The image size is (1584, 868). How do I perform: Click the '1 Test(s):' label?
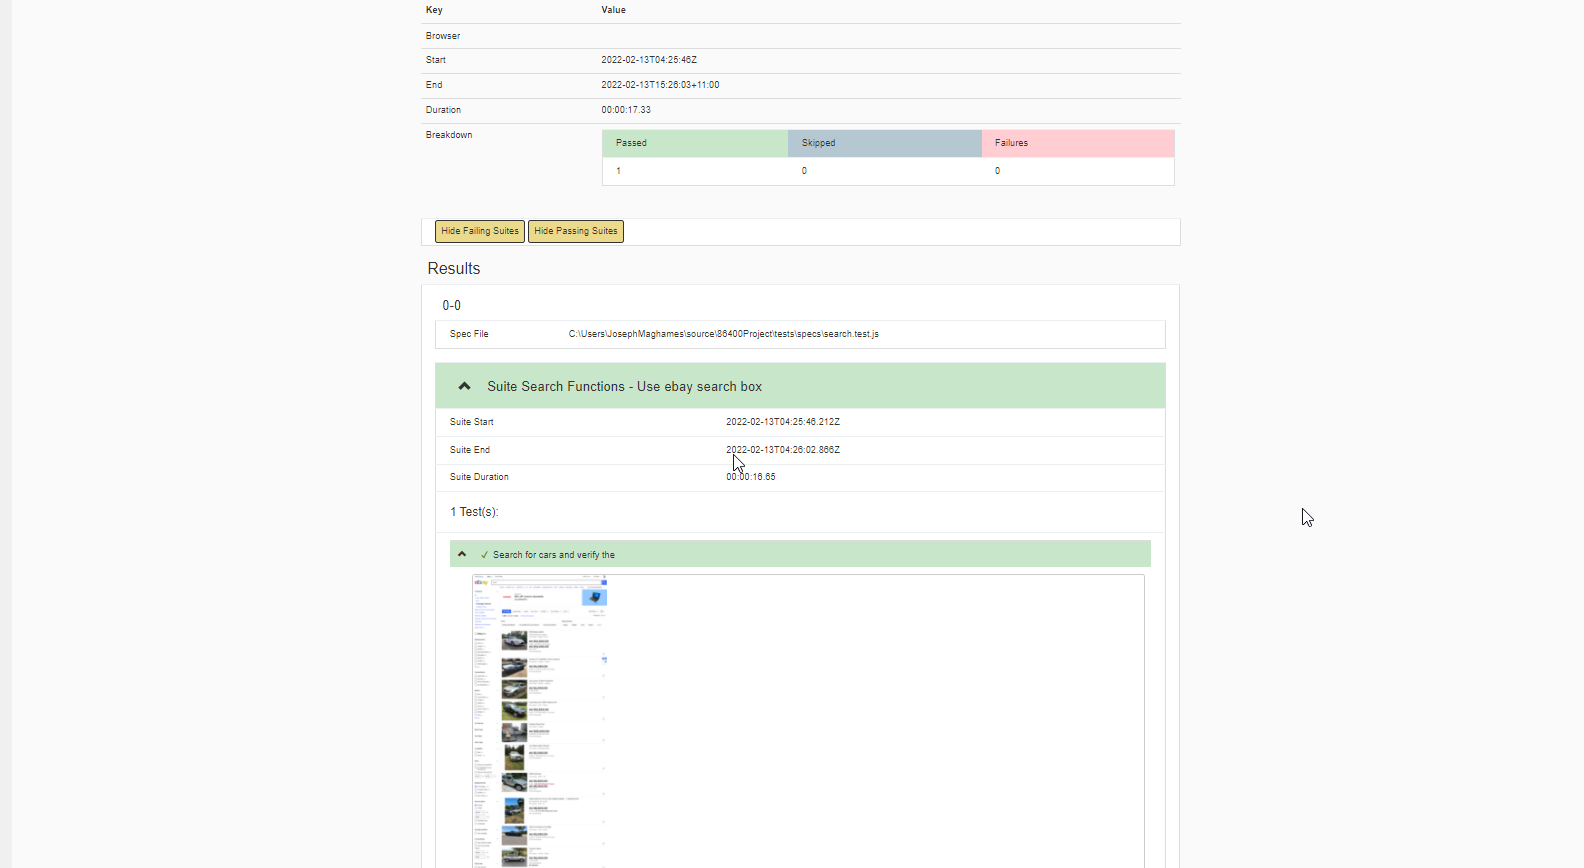click(474, 512)
